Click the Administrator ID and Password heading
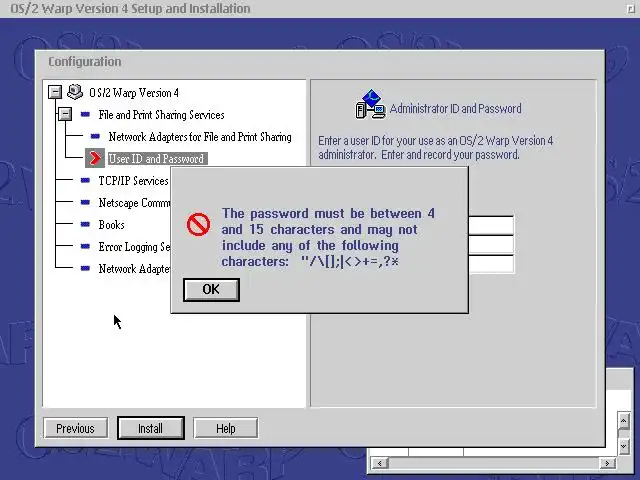The width and height of the screenshot is (640, 480). (x=456, y=109)
